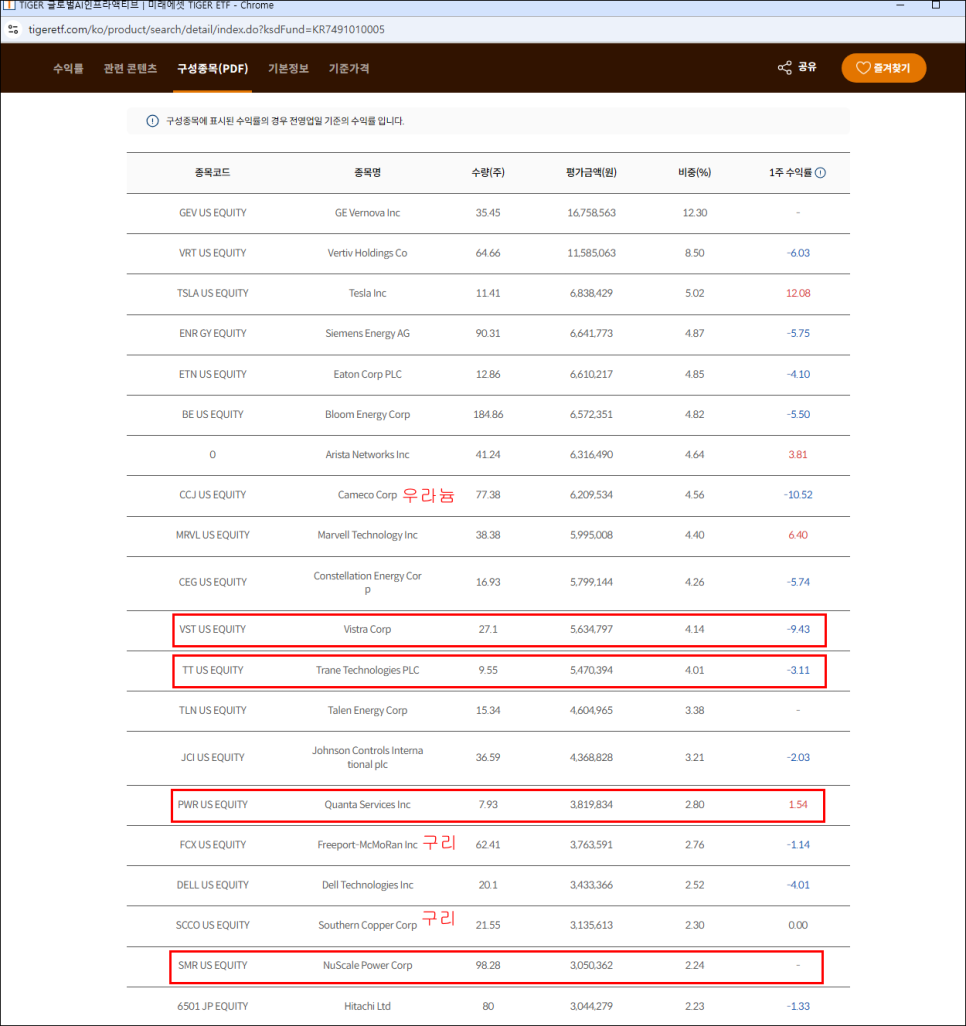Select Constellation Energy Corp name
This screenshot has width=966, height=1026.
click(x=367, y=582)
